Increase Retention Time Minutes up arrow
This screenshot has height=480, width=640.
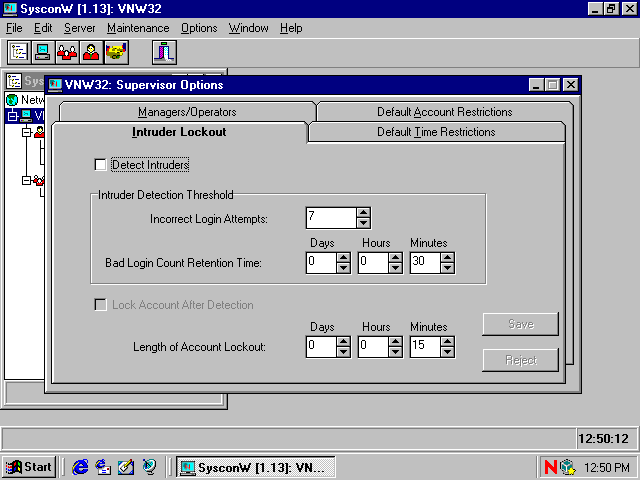pos(447,258)
